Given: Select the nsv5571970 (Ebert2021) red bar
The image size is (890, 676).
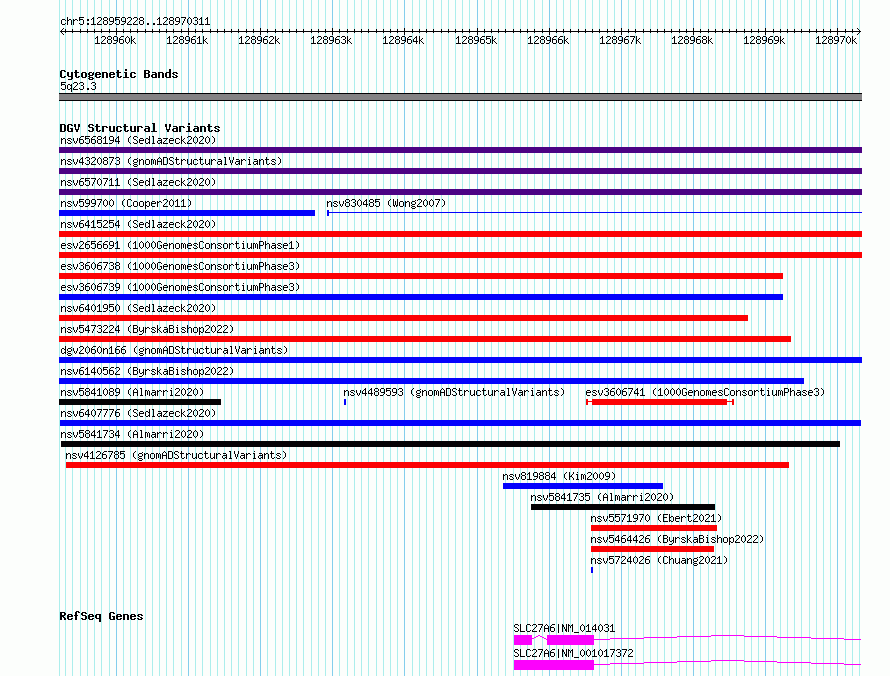Looking at the screenshot, I should tap(654, 528).
